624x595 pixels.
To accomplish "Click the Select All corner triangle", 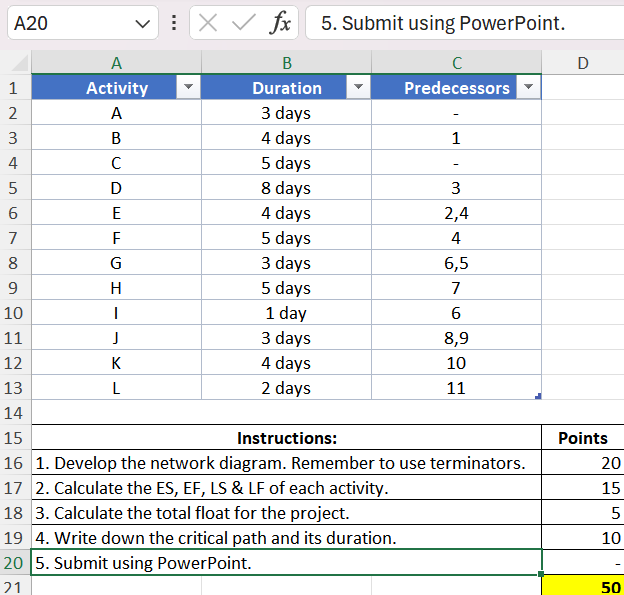I will tap(17, 63).
